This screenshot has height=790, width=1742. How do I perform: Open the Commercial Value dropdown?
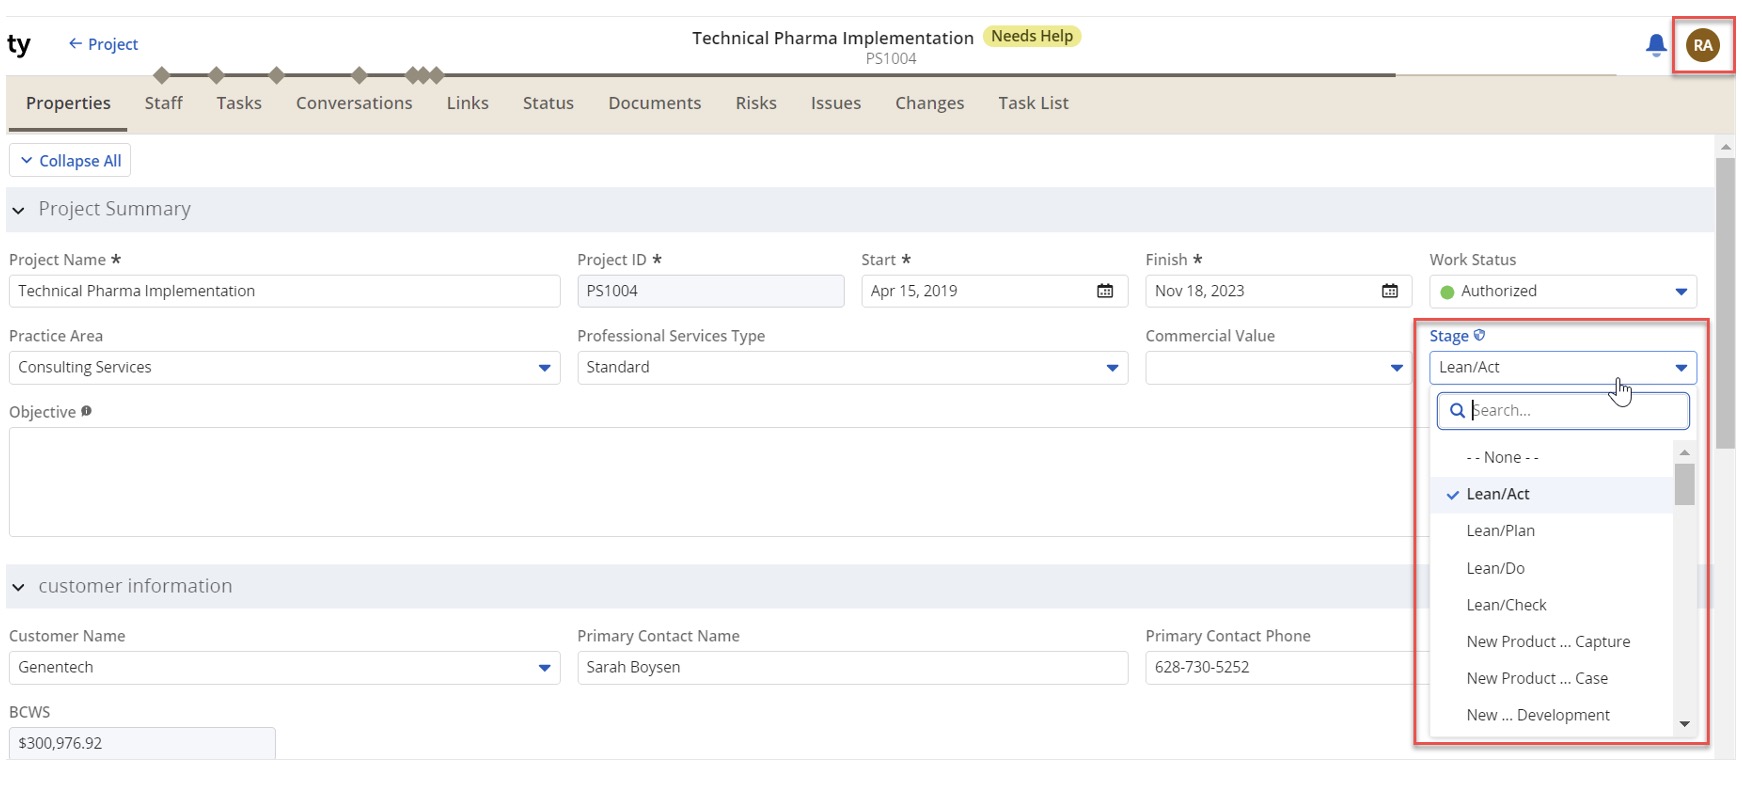[x=1278, y=367]
